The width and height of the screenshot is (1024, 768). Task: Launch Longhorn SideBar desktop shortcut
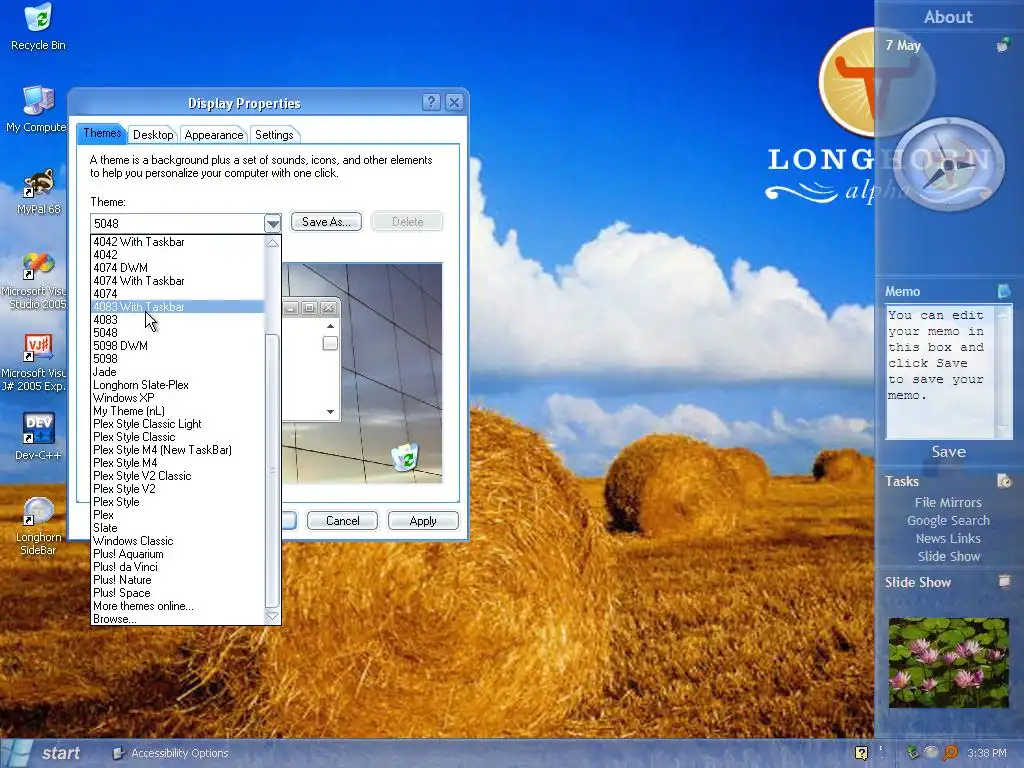[x=38, y=526]
